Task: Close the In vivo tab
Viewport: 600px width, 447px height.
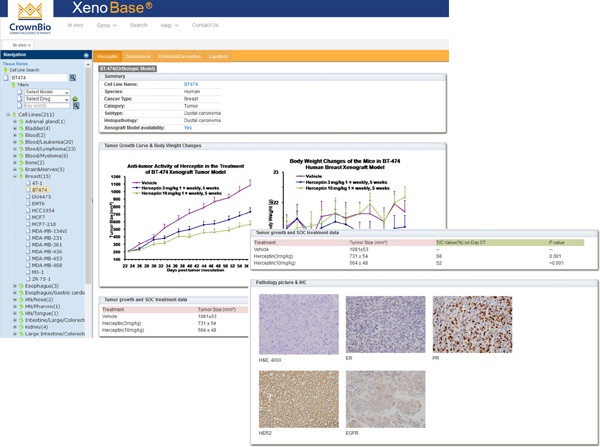Action: coord(30,45)
